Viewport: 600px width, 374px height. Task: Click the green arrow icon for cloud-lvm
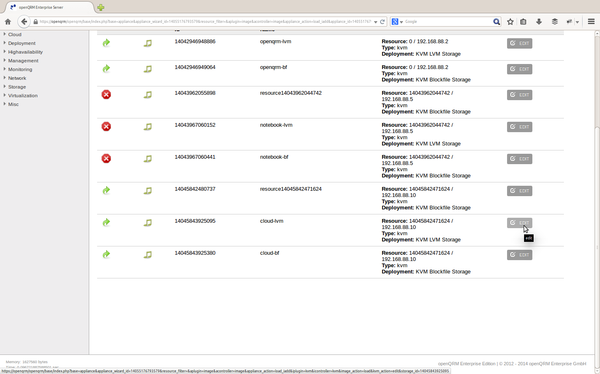[106, 222]
